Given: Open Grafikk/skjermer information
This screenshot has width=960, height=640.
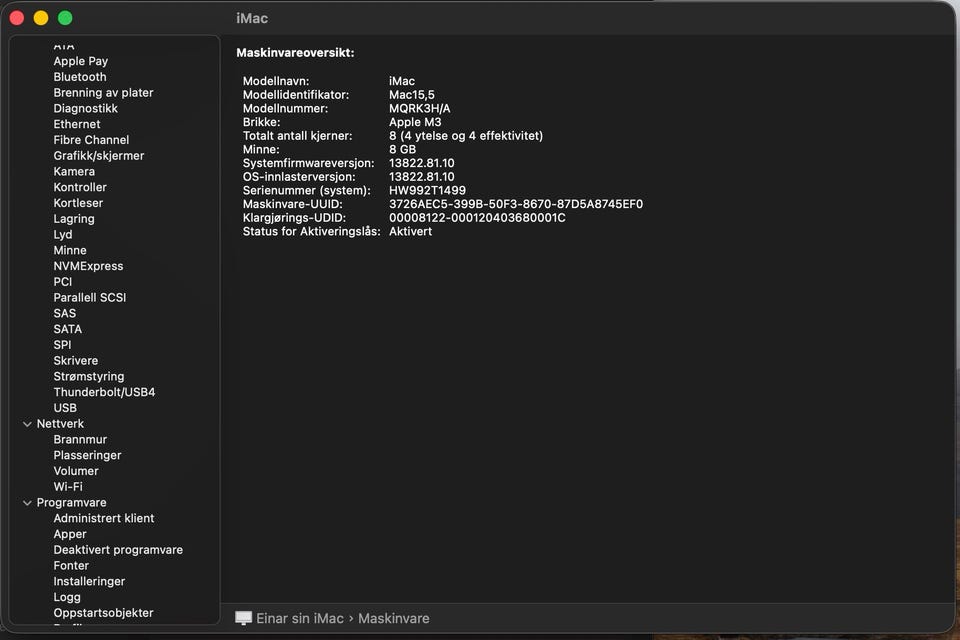Looking at the screenshot, I should pyautogui.click(x=99, y=156).
